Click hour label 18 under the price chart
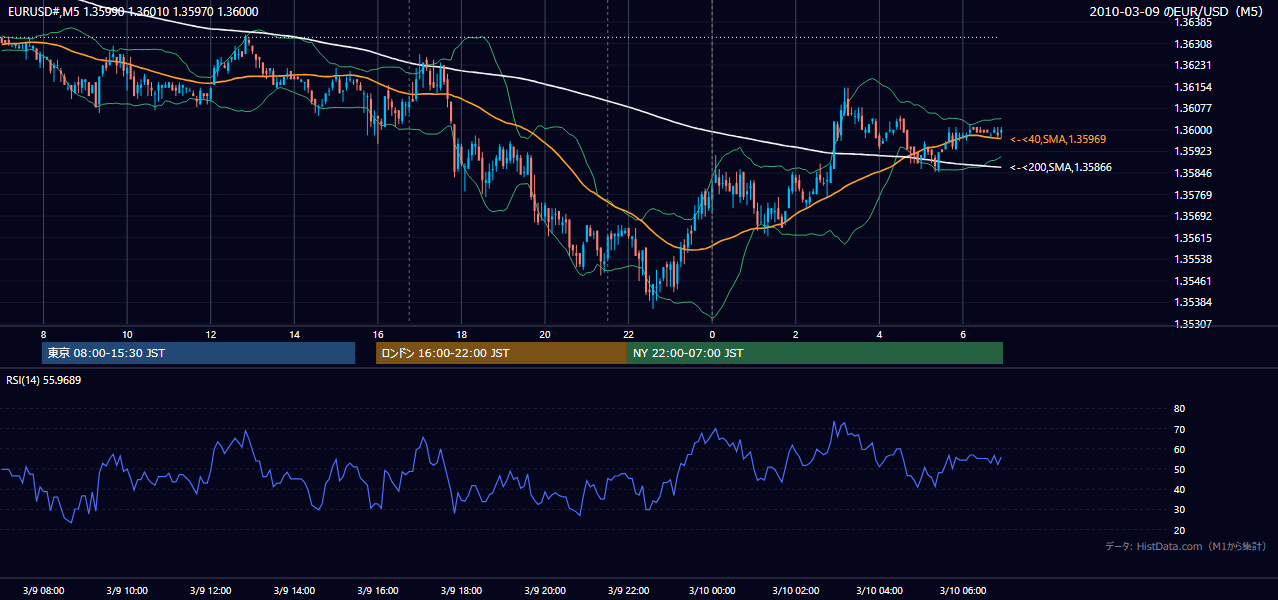This screenshot has width=1278, height=600. point(461,334)
